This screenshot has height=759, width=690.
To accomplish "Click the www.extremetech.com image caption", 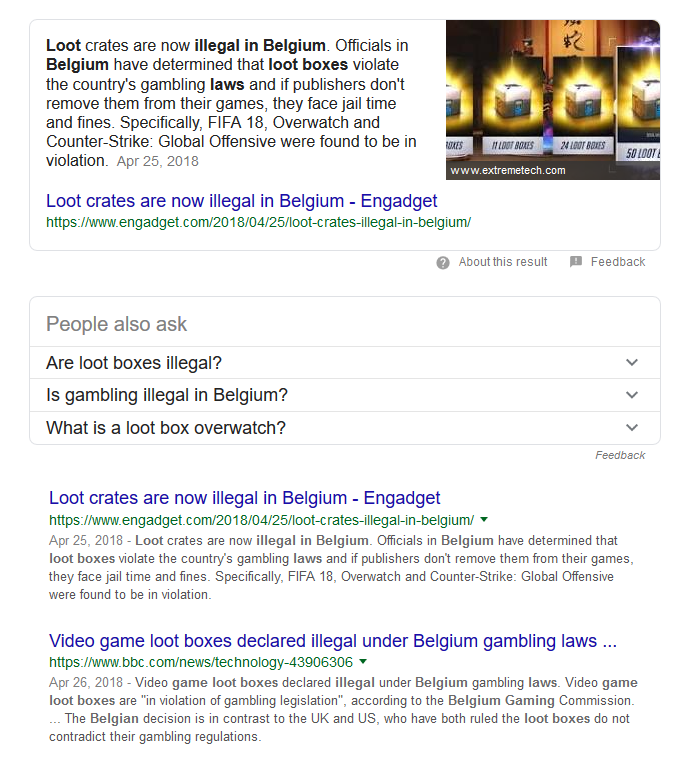I will click(507, 170).
